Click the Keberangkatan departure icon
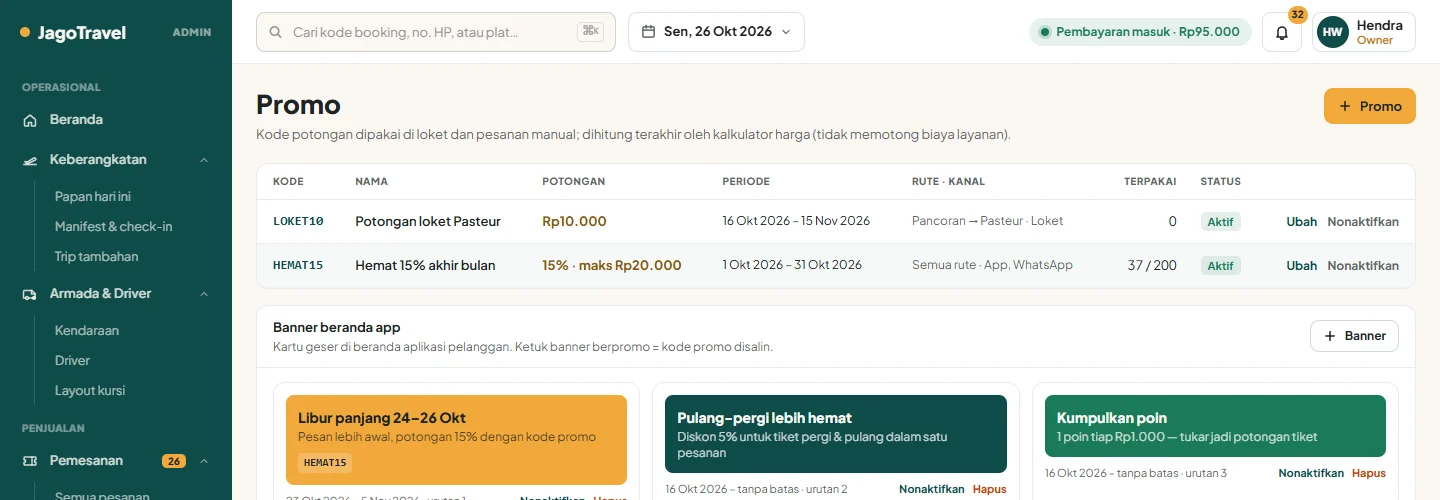1440x500 pixels. pos(30,160)
